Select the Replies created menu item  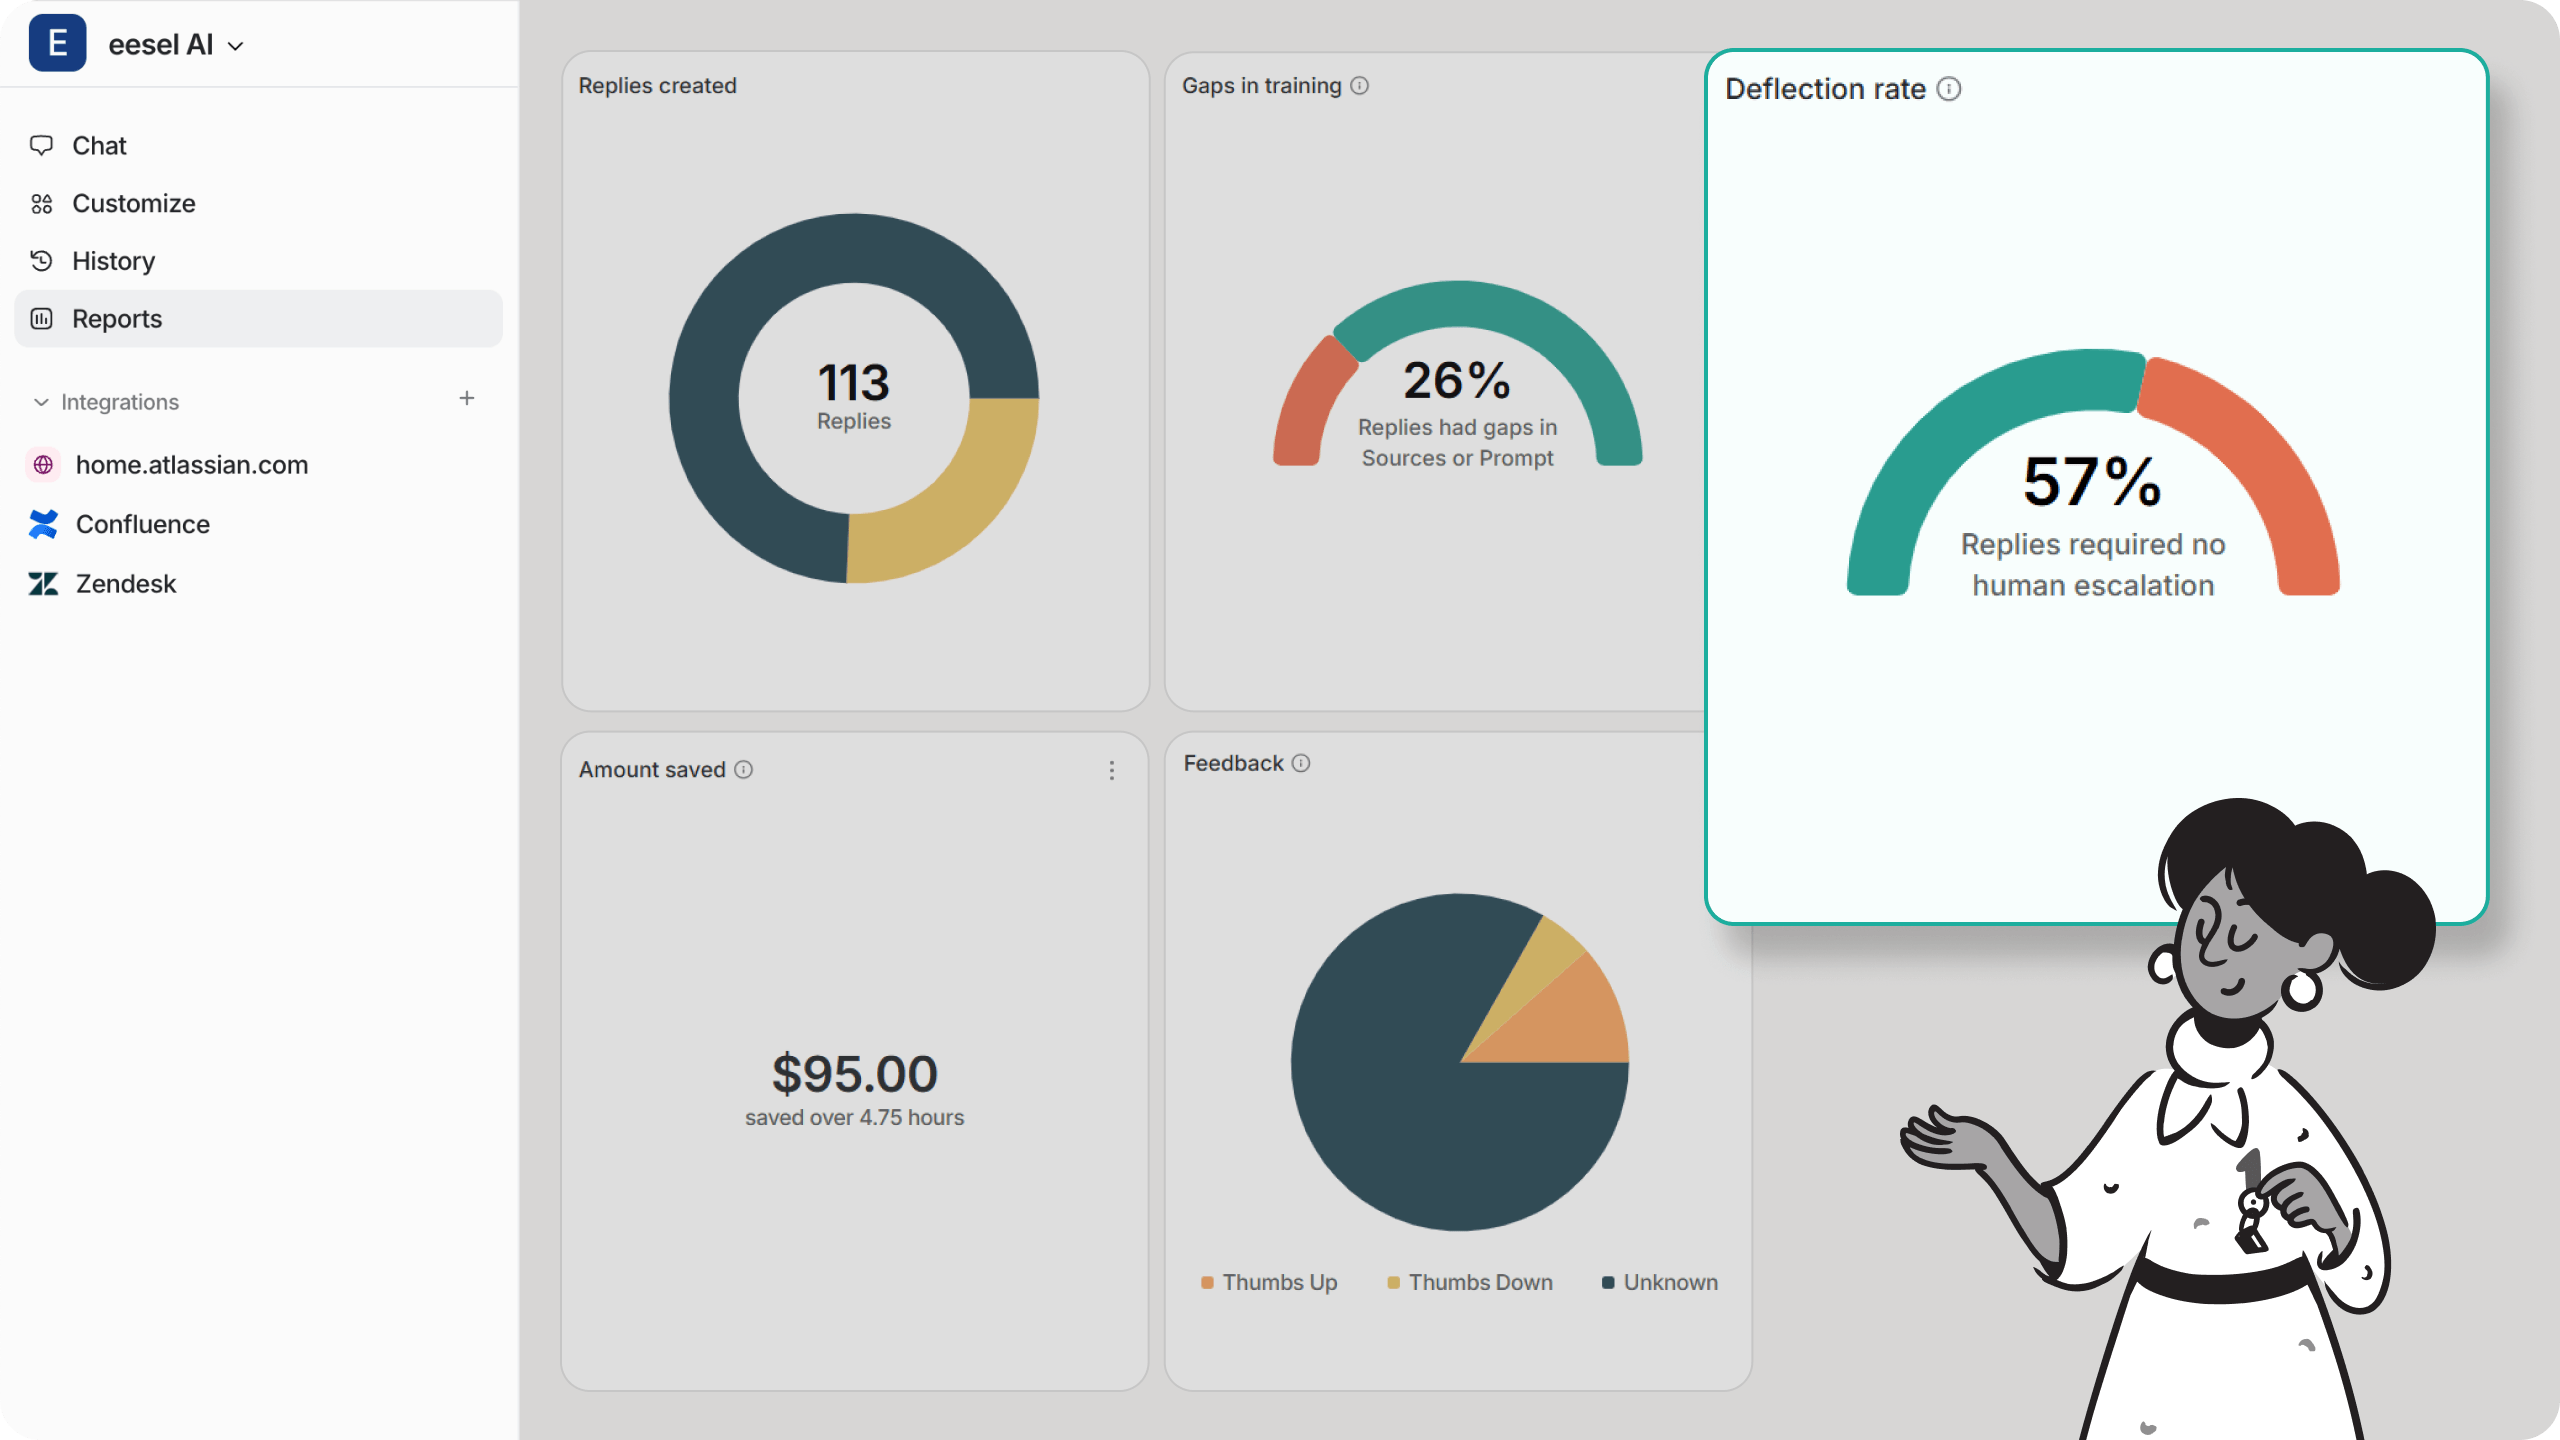[x=659, y=84]
